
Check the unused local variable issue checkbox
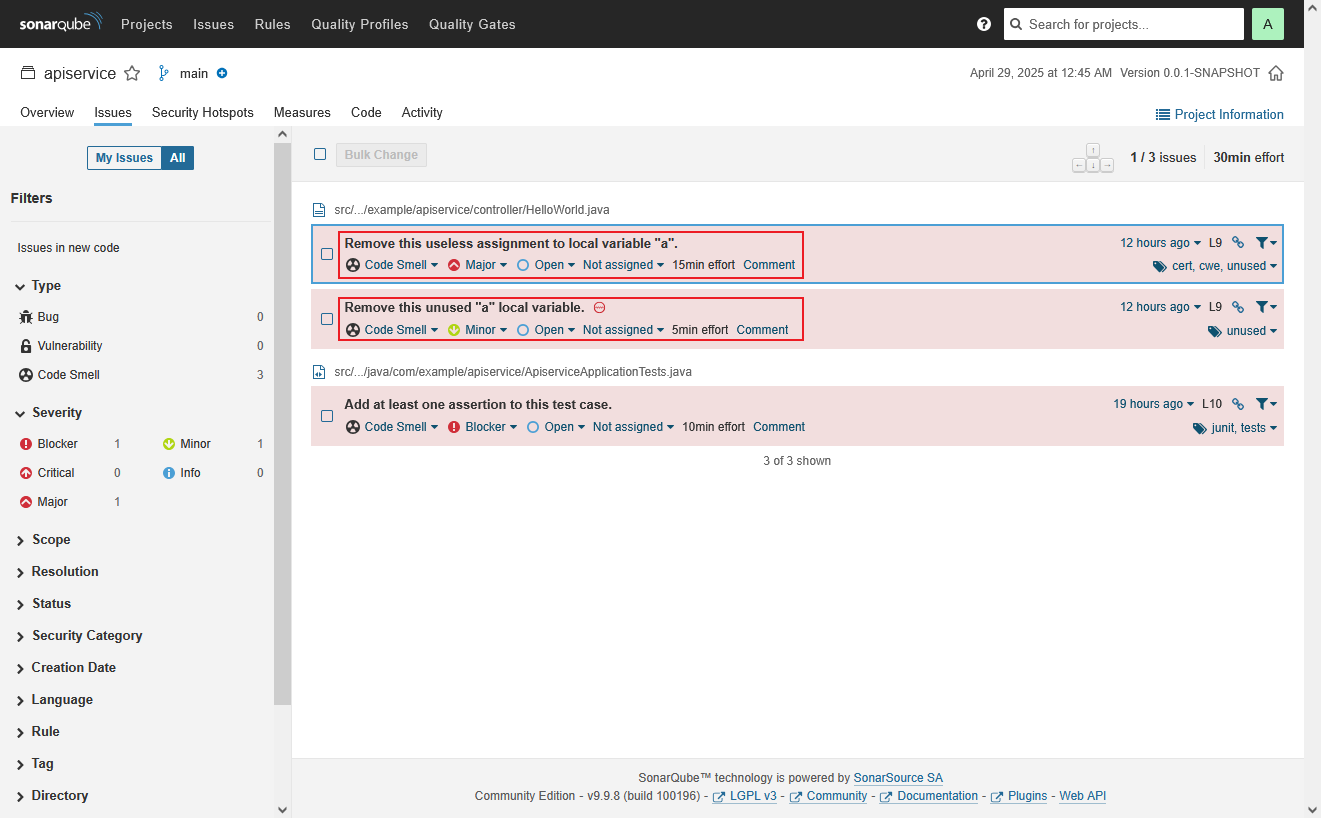click(327, 319)
